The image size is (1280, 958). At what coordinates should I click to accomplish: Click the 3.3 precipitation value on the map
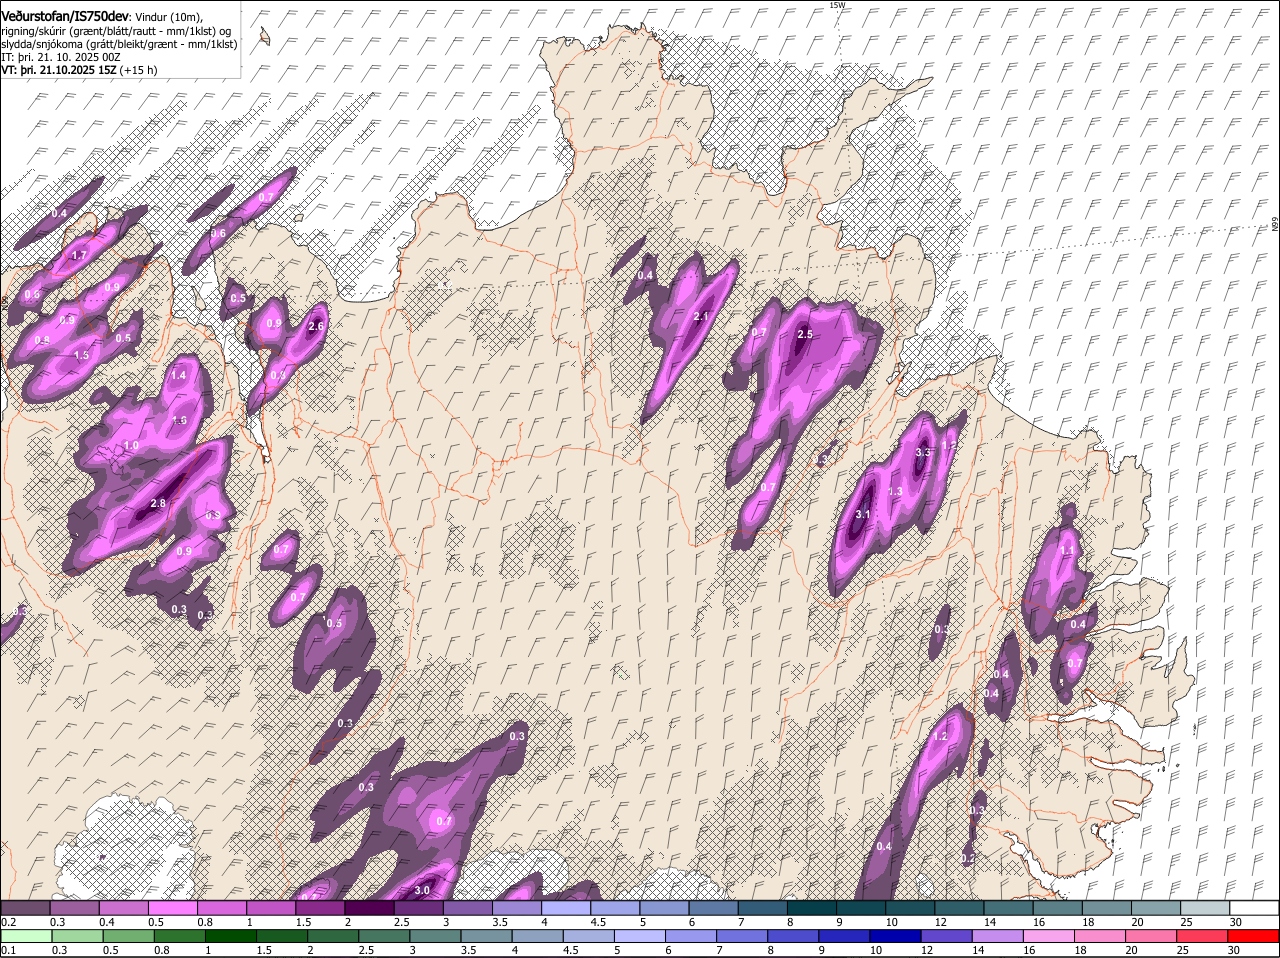click(923, 452)
